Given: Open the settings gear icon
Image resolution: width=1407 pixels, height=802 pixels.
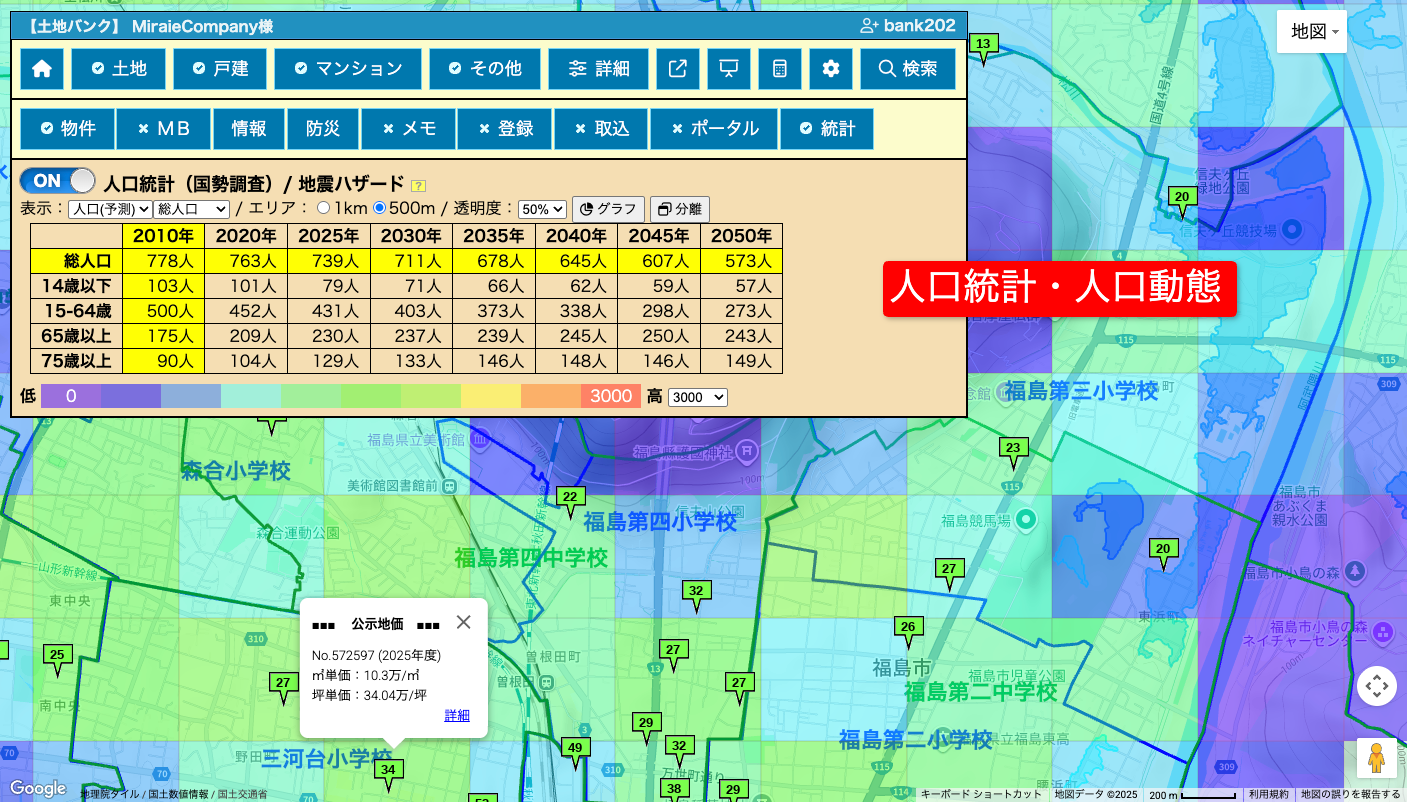Looking at the screenshot, I should pos(831,69).
